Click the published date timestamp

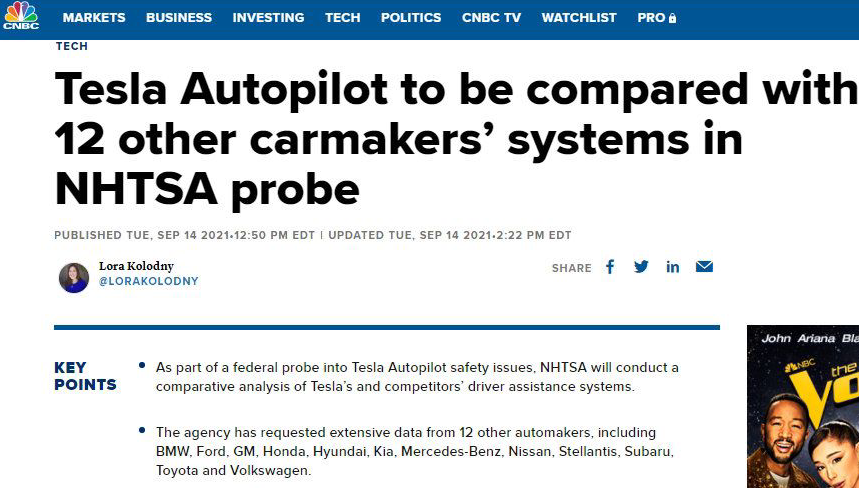pos(184,235)
